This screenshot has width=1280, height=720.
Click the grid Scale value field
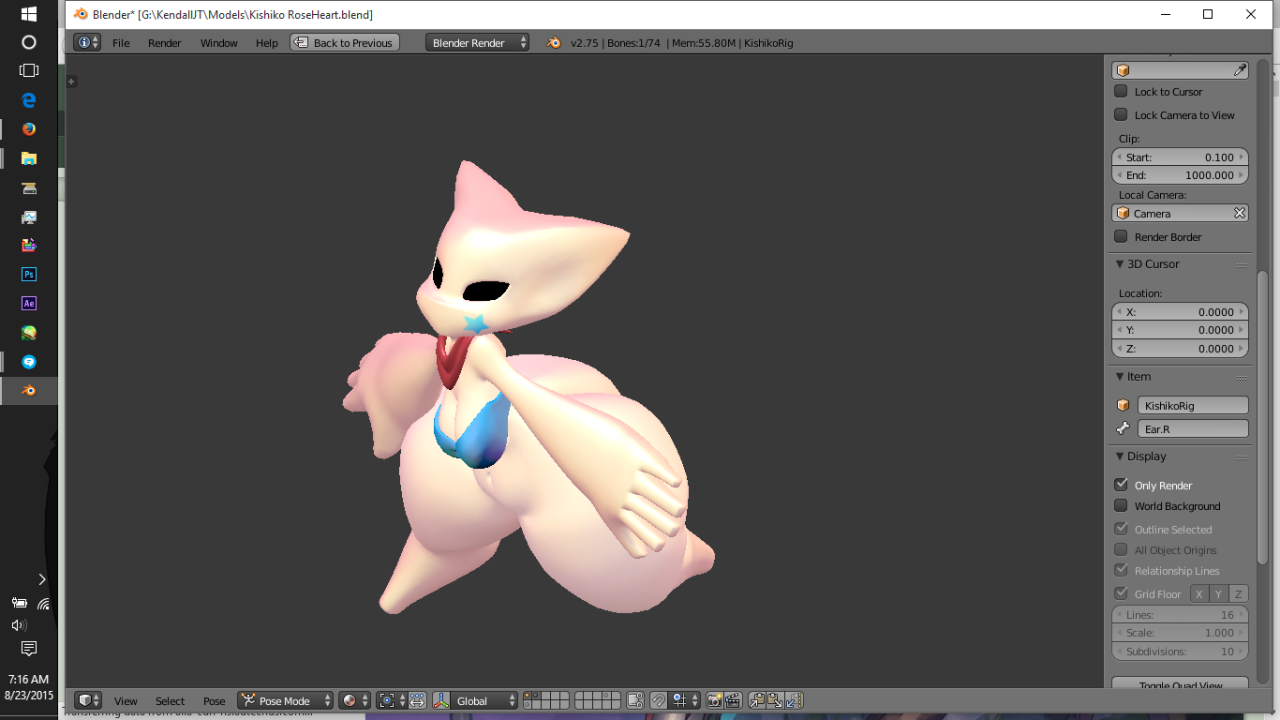[x=1180, y=633]
